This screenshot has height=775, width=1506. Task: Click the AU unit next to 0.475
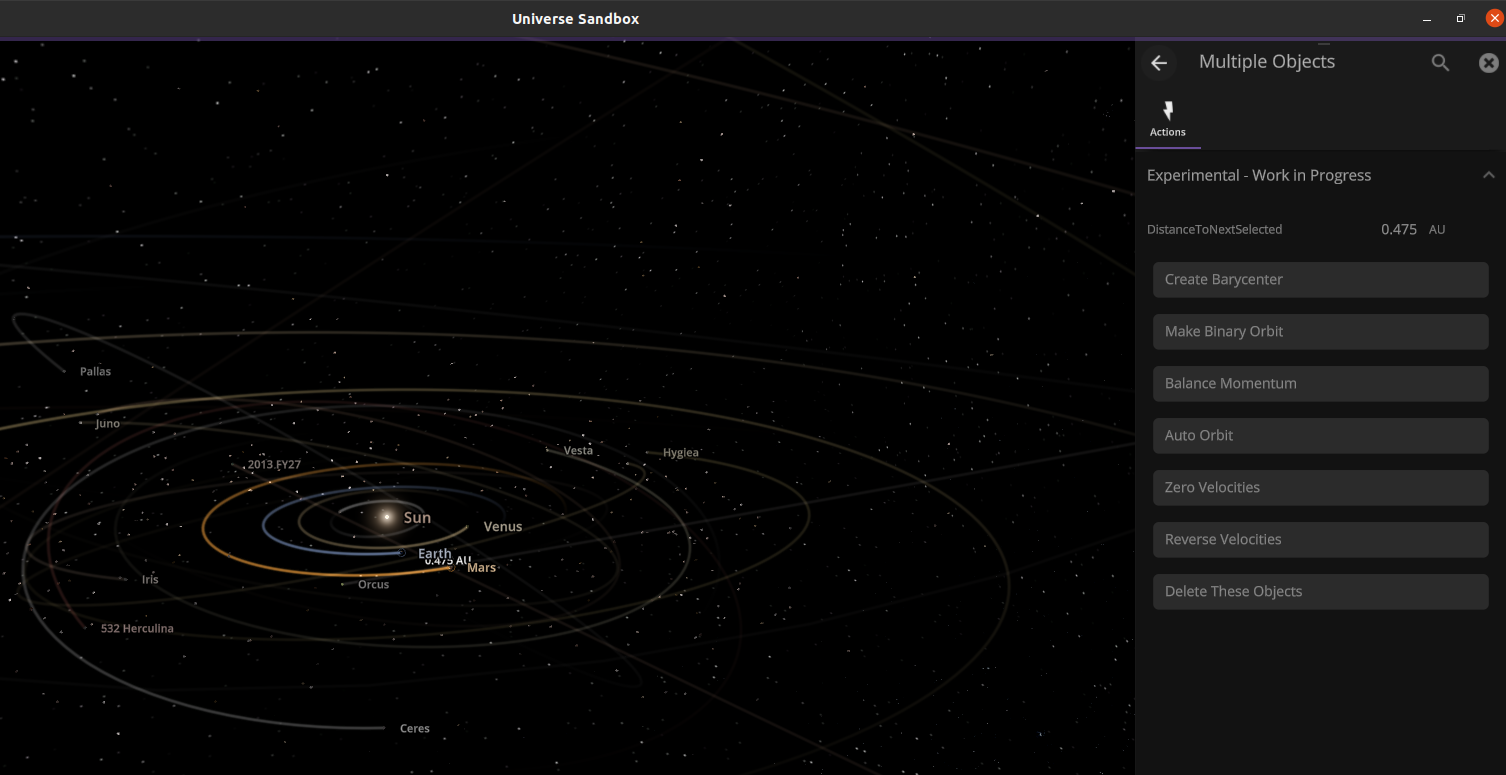tap(1437, 229)
